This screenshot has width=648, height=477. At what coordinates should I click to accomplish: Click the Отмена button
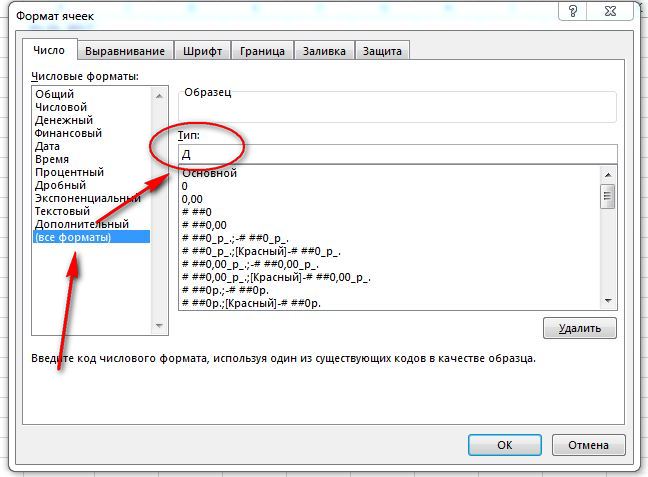[581, 445]
